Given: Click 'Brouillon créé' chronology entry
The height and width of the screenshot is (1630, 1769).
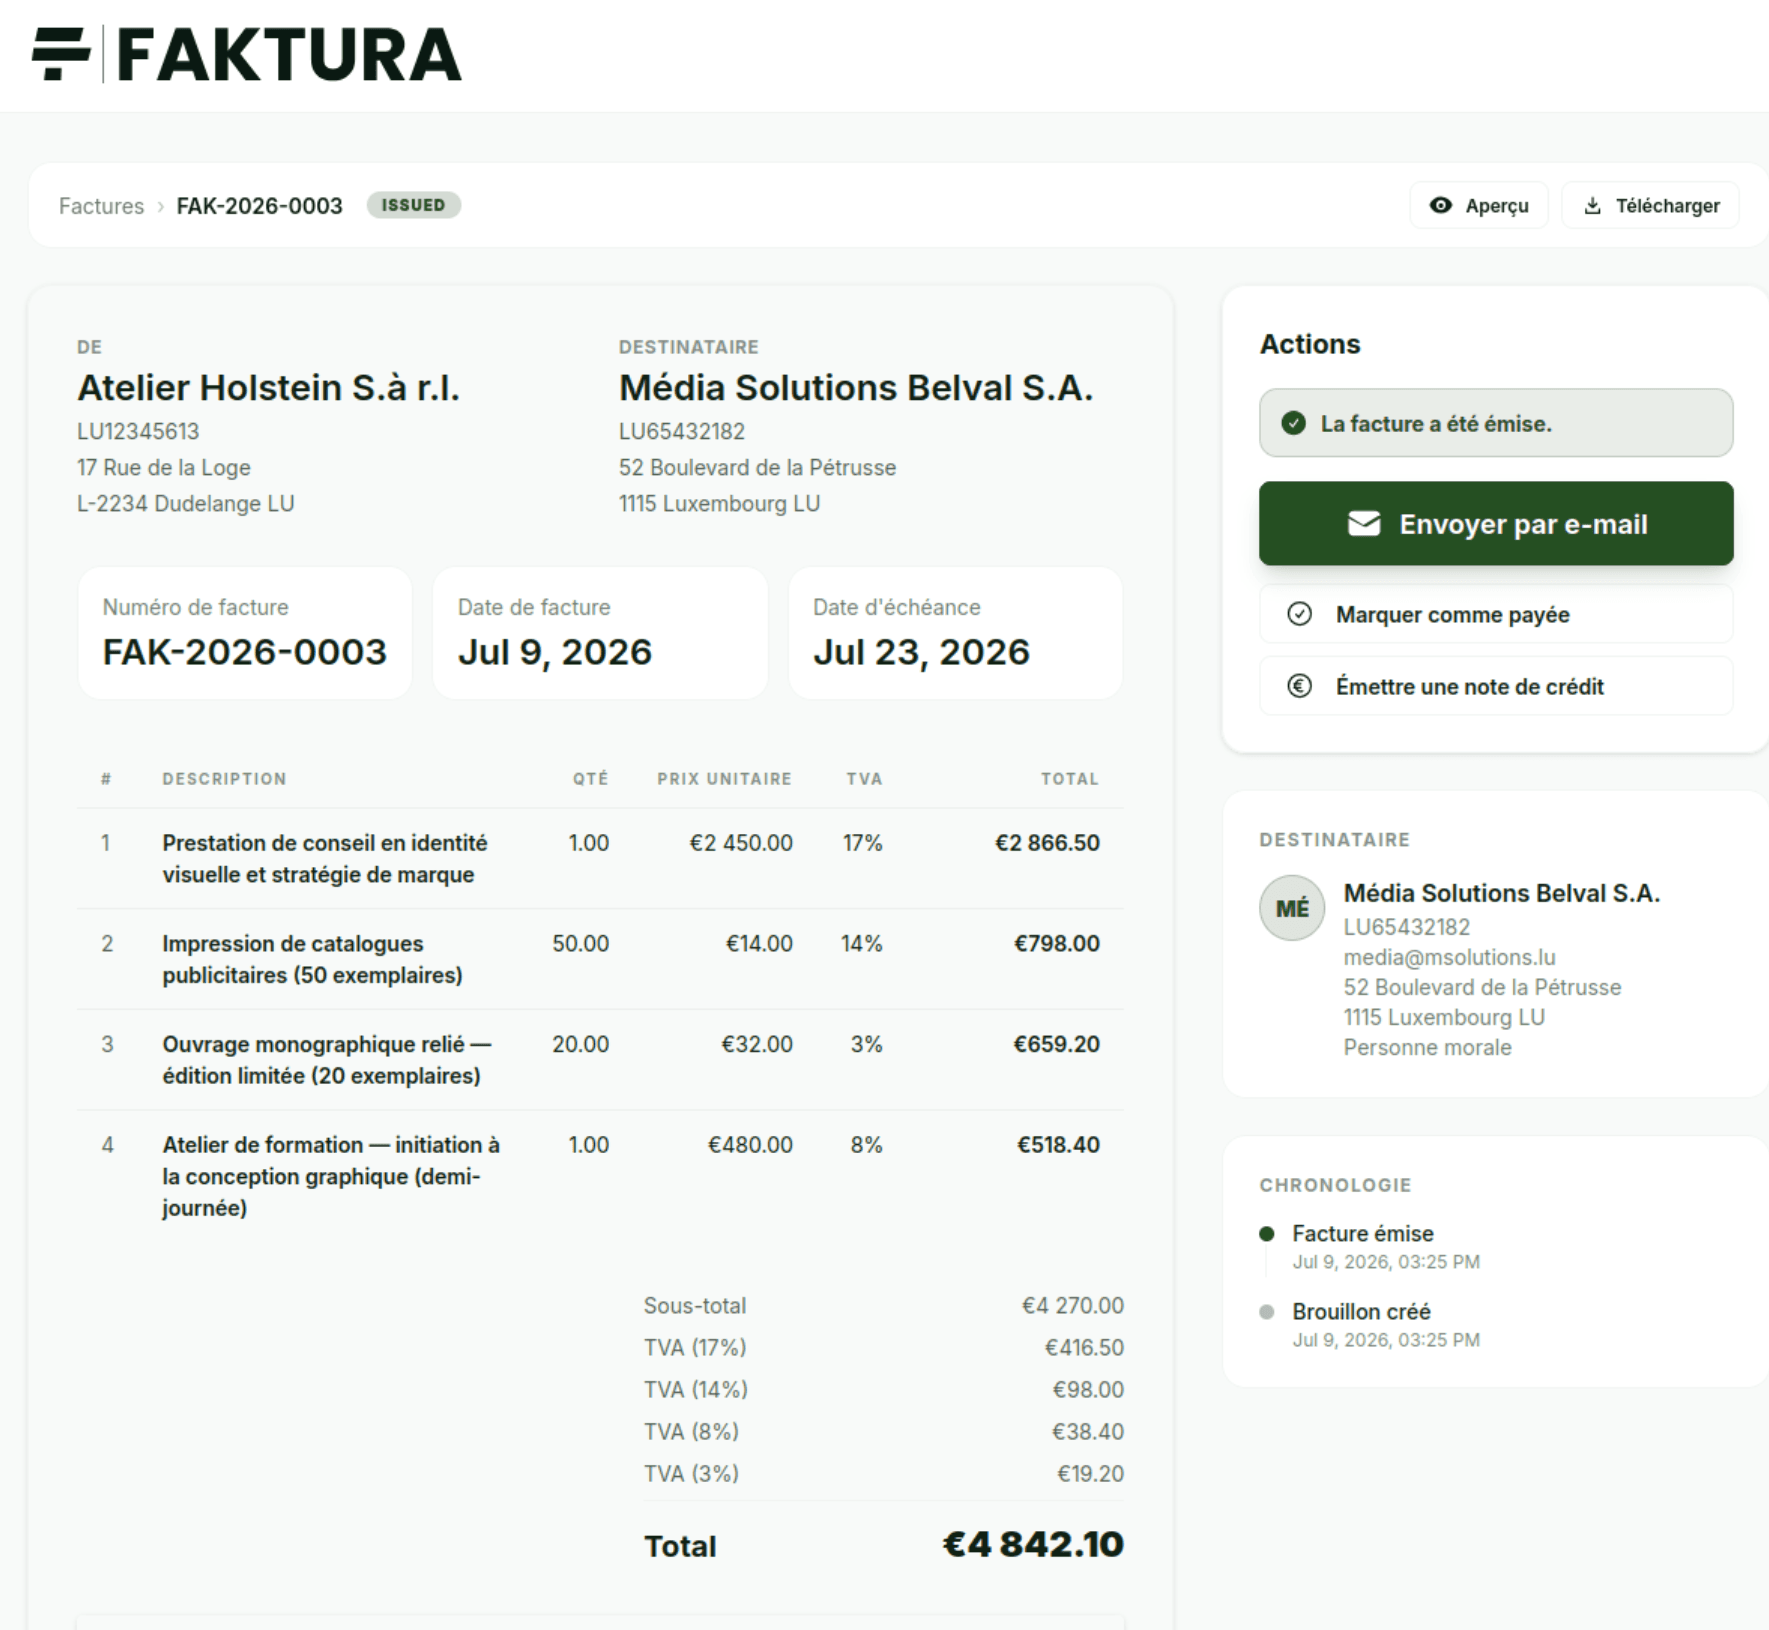Looking at the screenshot, I should (x=1361, y=1311).
